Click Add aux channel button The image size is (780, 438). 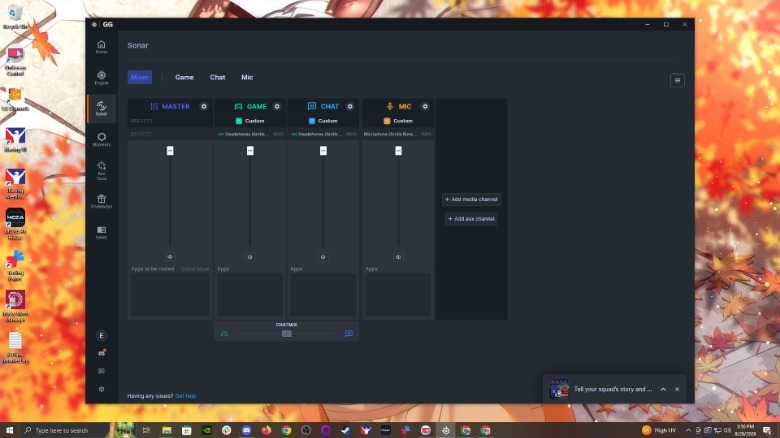471,219
